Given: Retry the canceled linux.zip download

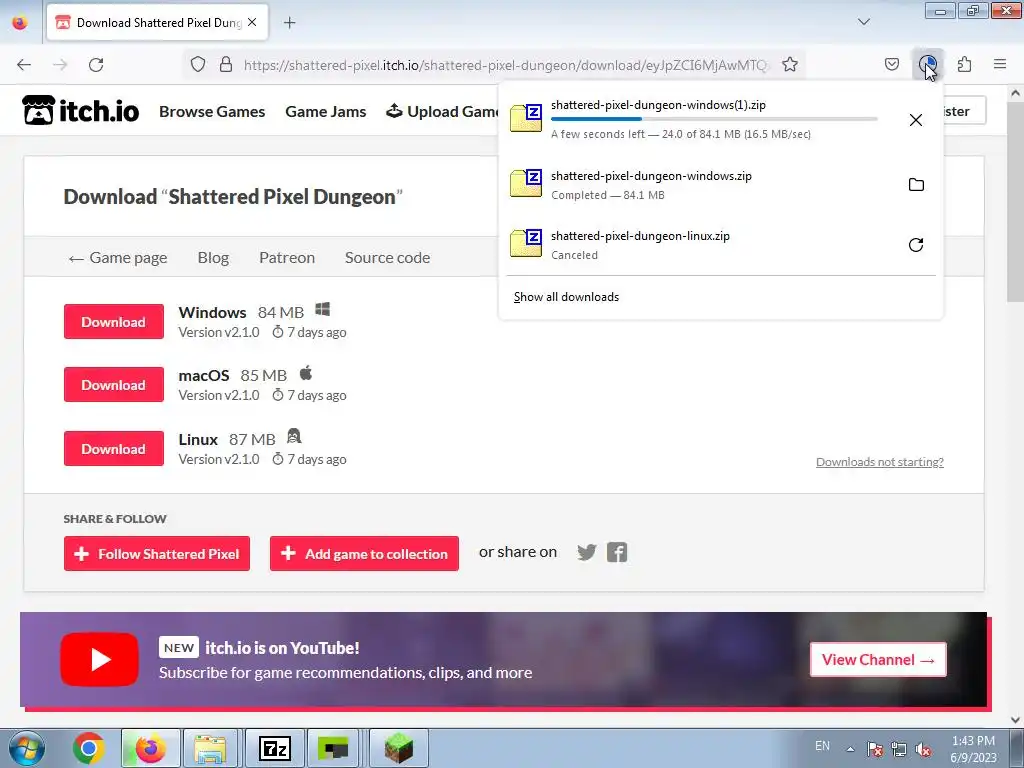Looking at the screenshot, I should pos(916,245).
